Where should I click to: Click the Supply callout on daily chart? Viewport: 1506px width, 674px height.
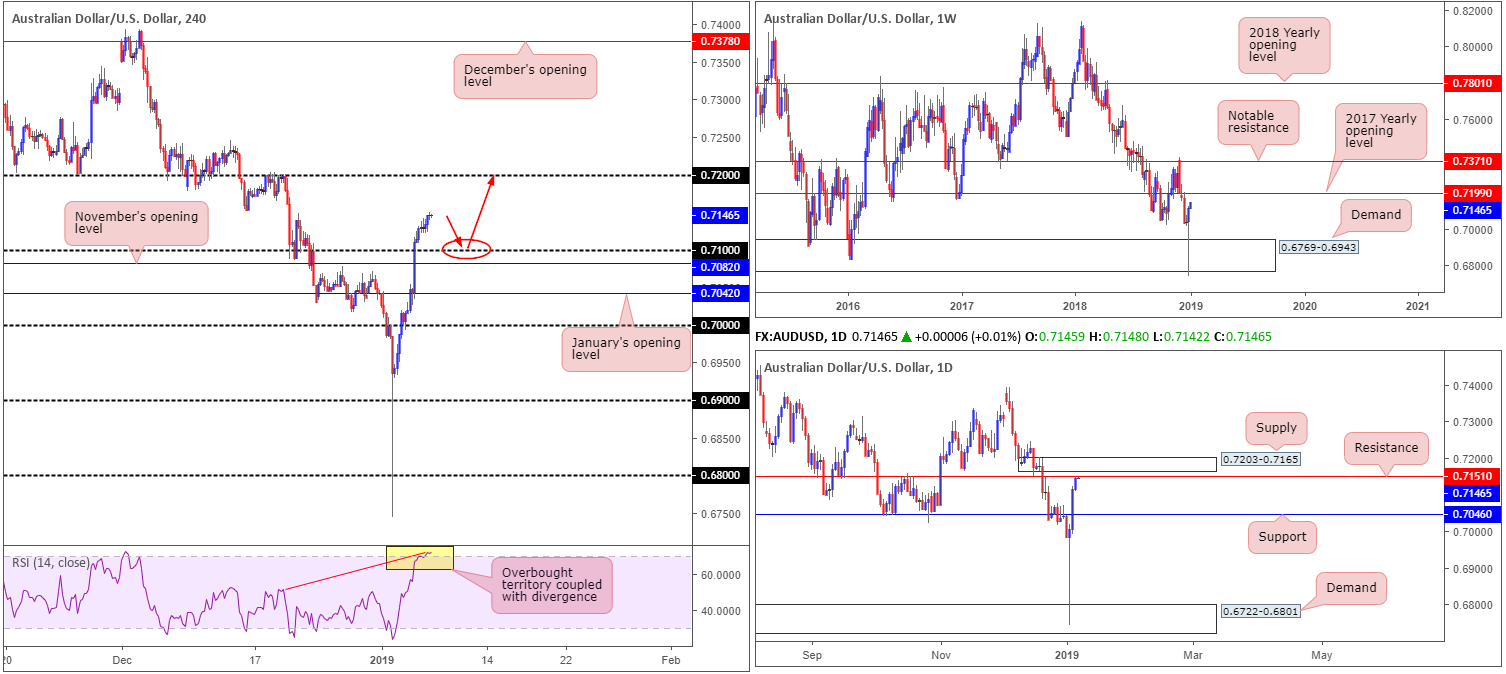(x=1276, y=428)
